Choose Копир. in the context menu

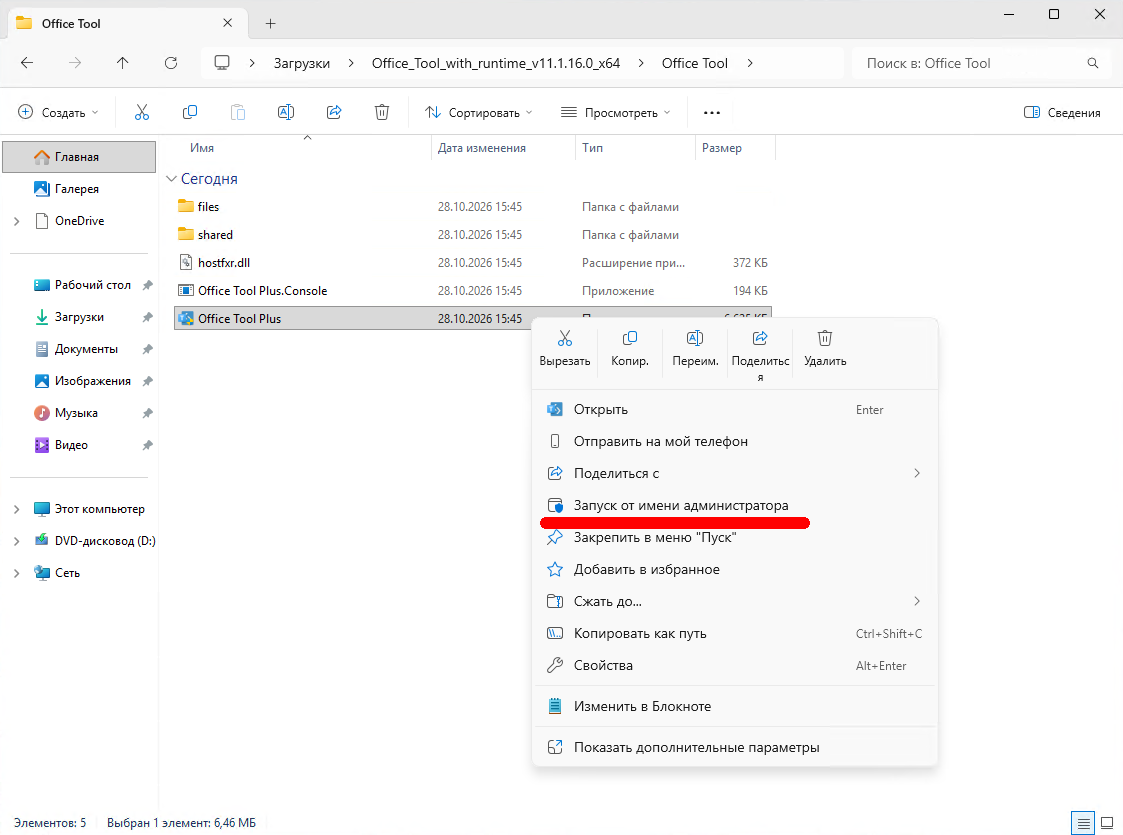(630, 349)
